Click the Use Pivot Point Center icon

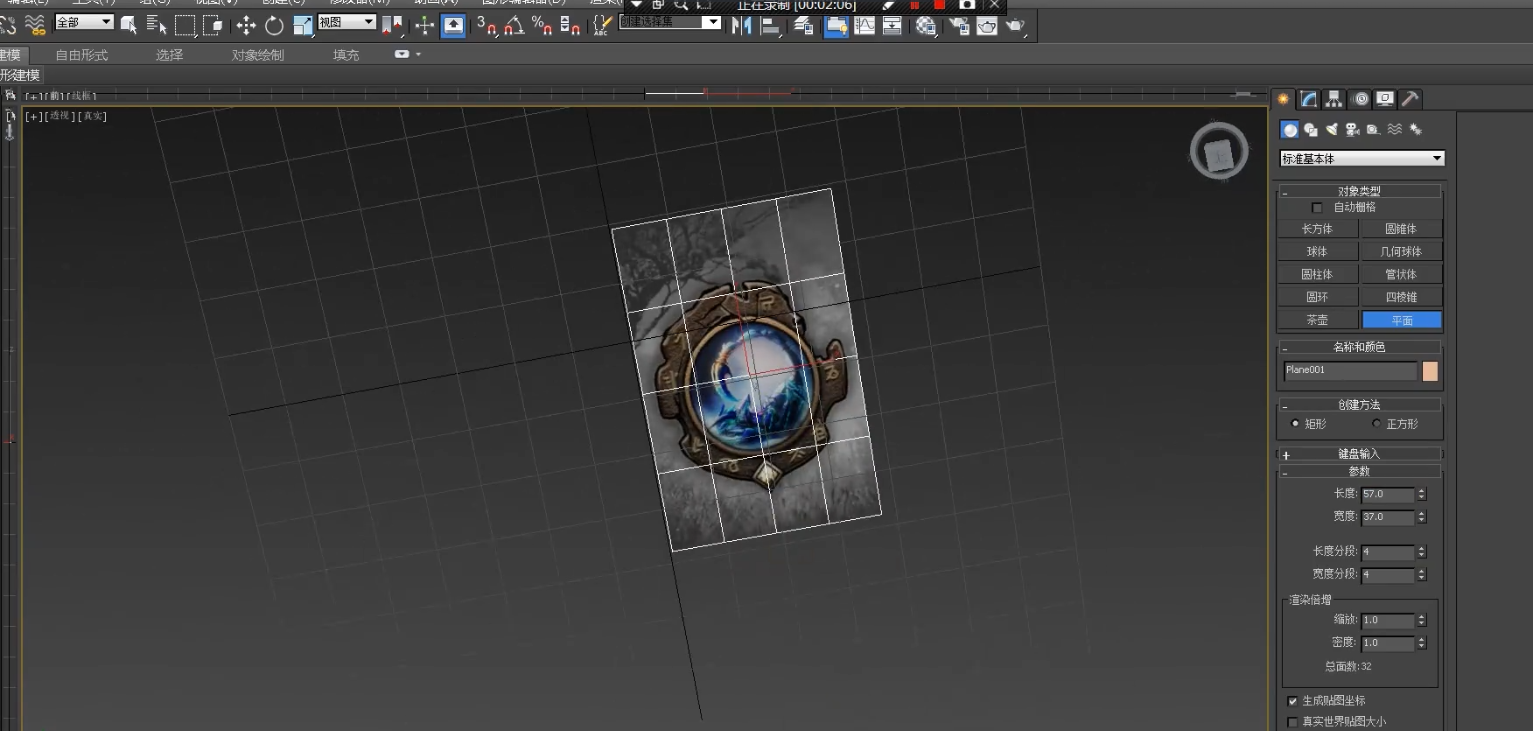coord(392,25)
